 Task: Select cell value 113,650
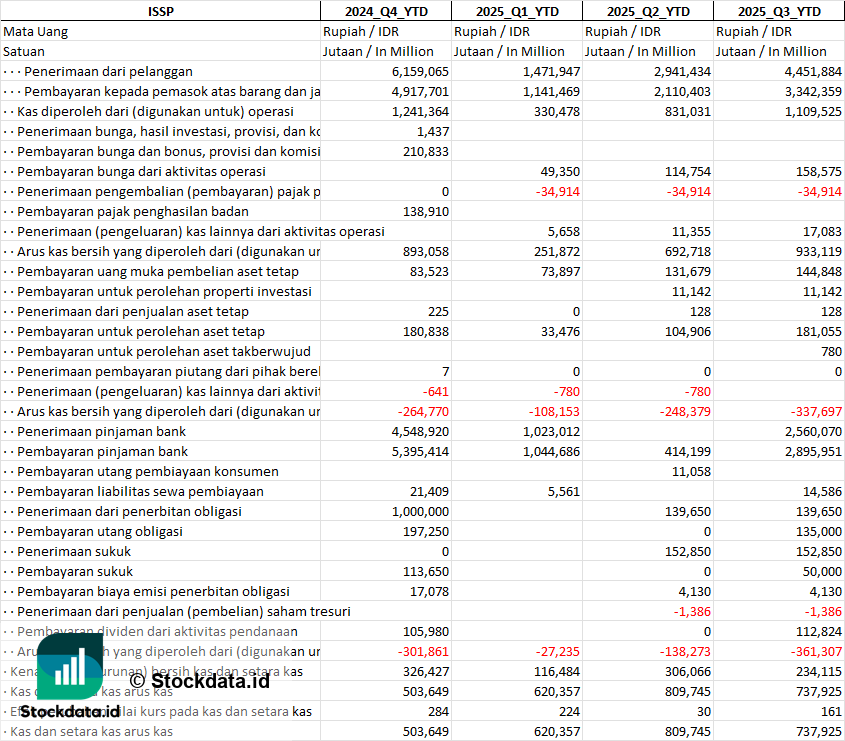click(426, 571)
